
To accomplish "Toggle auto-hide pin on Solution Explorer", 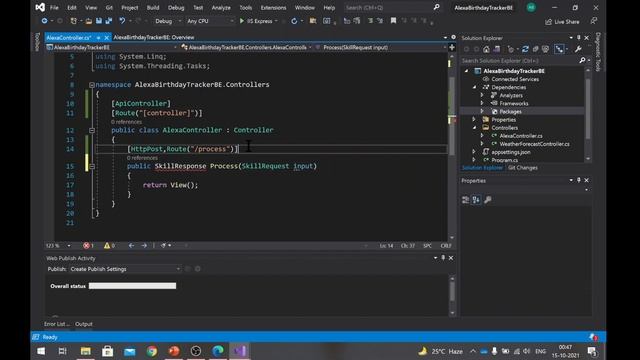I will (x=578, y=38).
